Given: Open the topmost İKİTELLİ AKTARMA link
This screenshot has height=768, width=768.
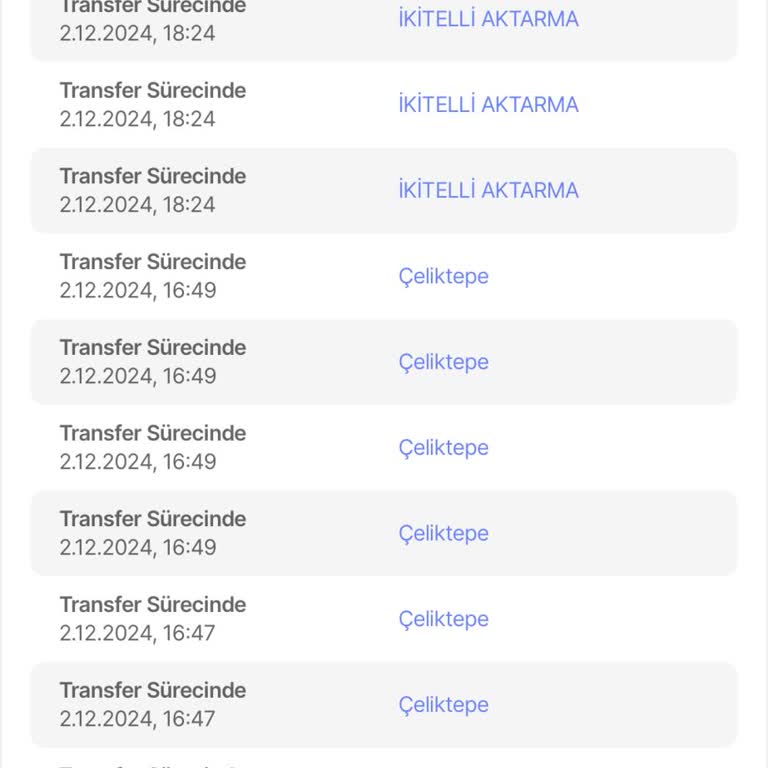Looking at the screenshot, I should click(488, 19).
